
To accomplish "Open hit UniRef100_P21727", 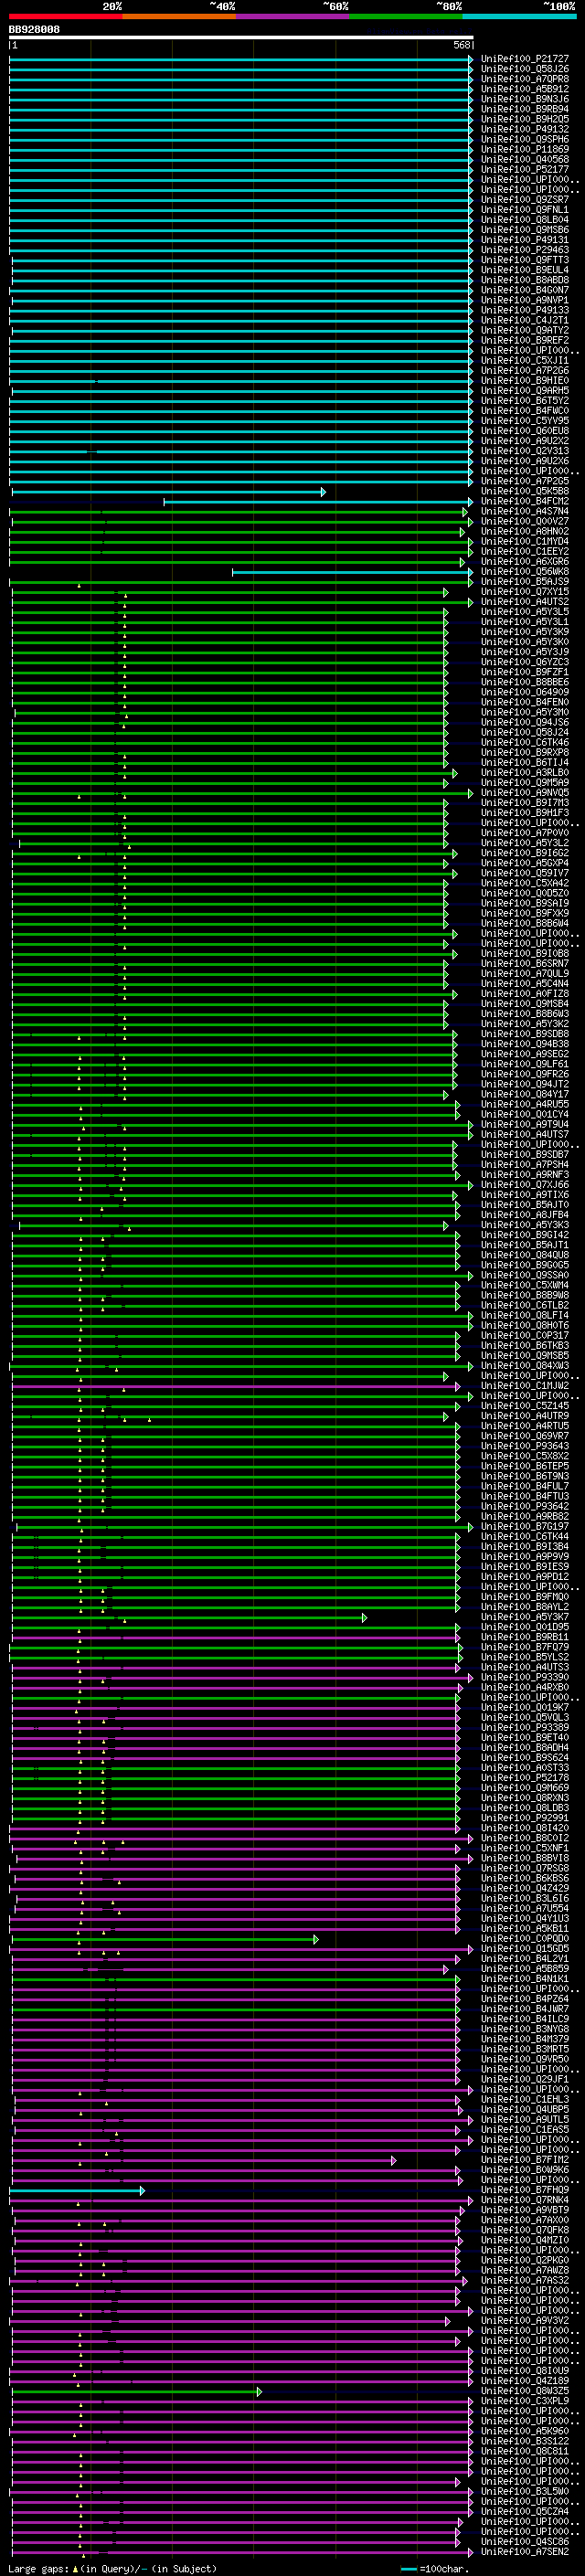I will click(x=524, y=59).
